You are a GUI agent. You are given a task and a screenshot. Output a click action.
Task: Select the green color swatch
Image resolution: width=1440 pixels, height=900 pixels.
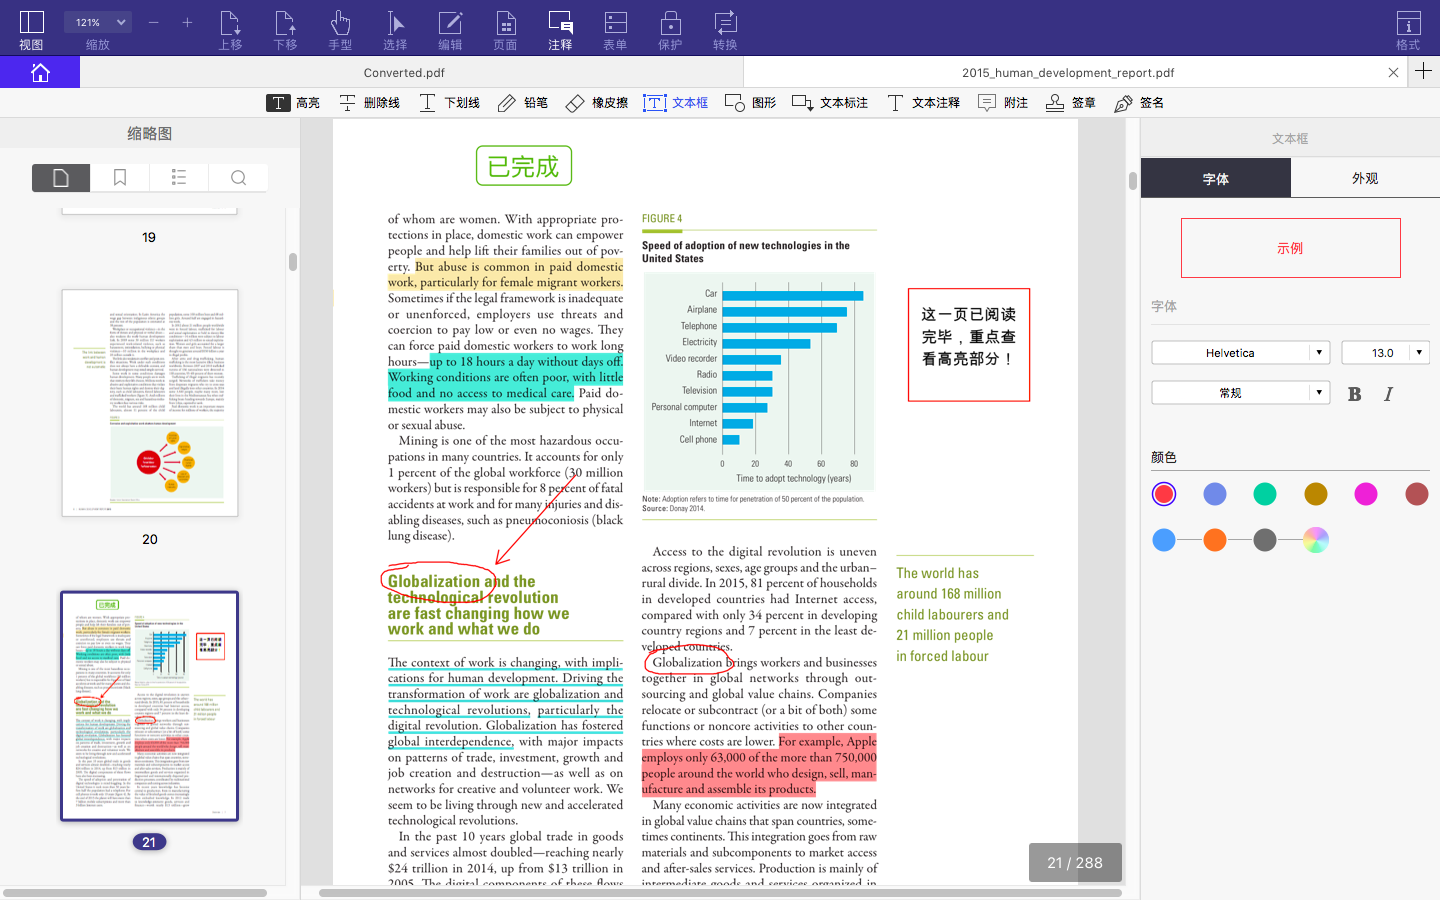1264,493
